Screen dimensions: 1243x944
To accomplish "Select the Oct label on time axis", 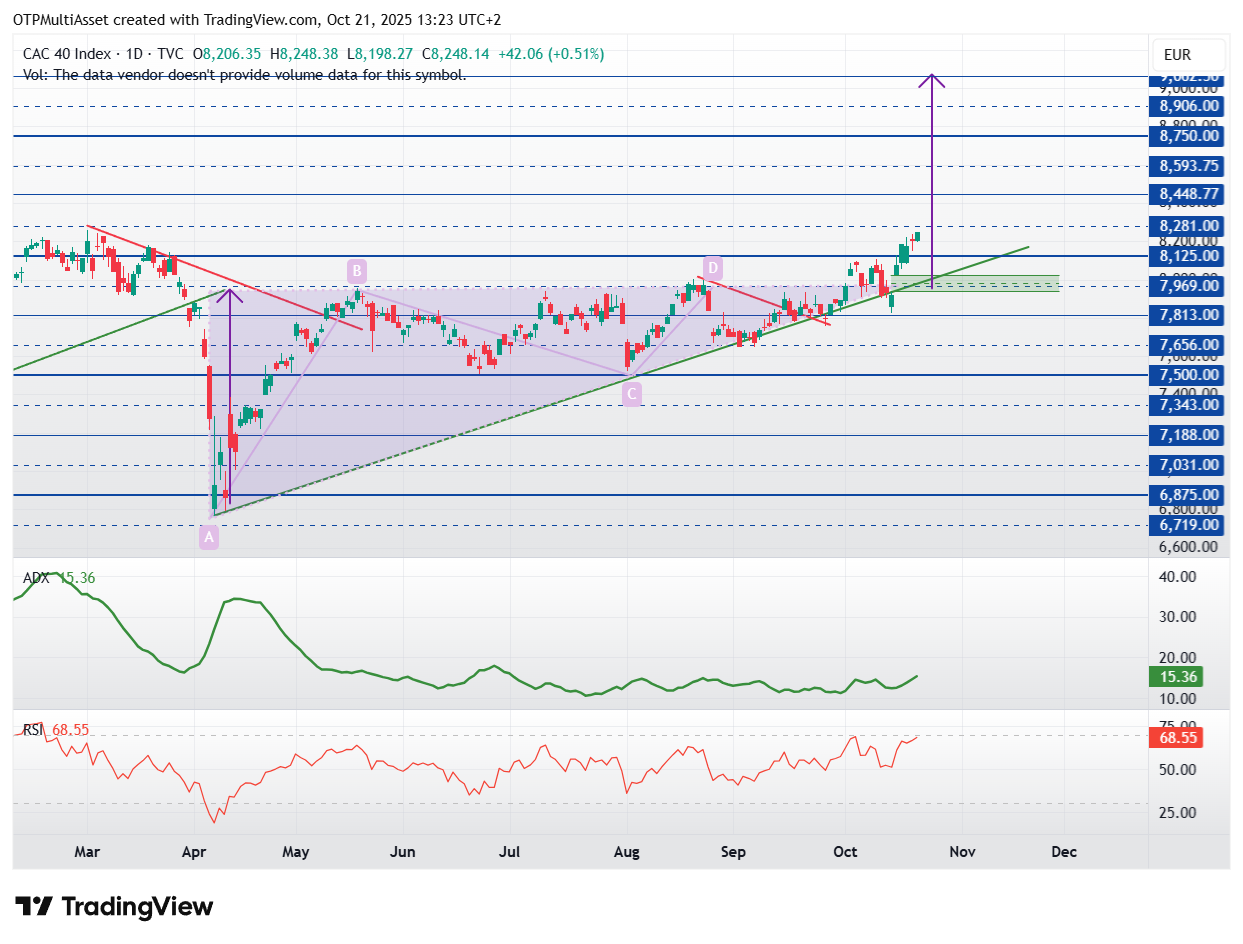I will (x=846, y=852).
